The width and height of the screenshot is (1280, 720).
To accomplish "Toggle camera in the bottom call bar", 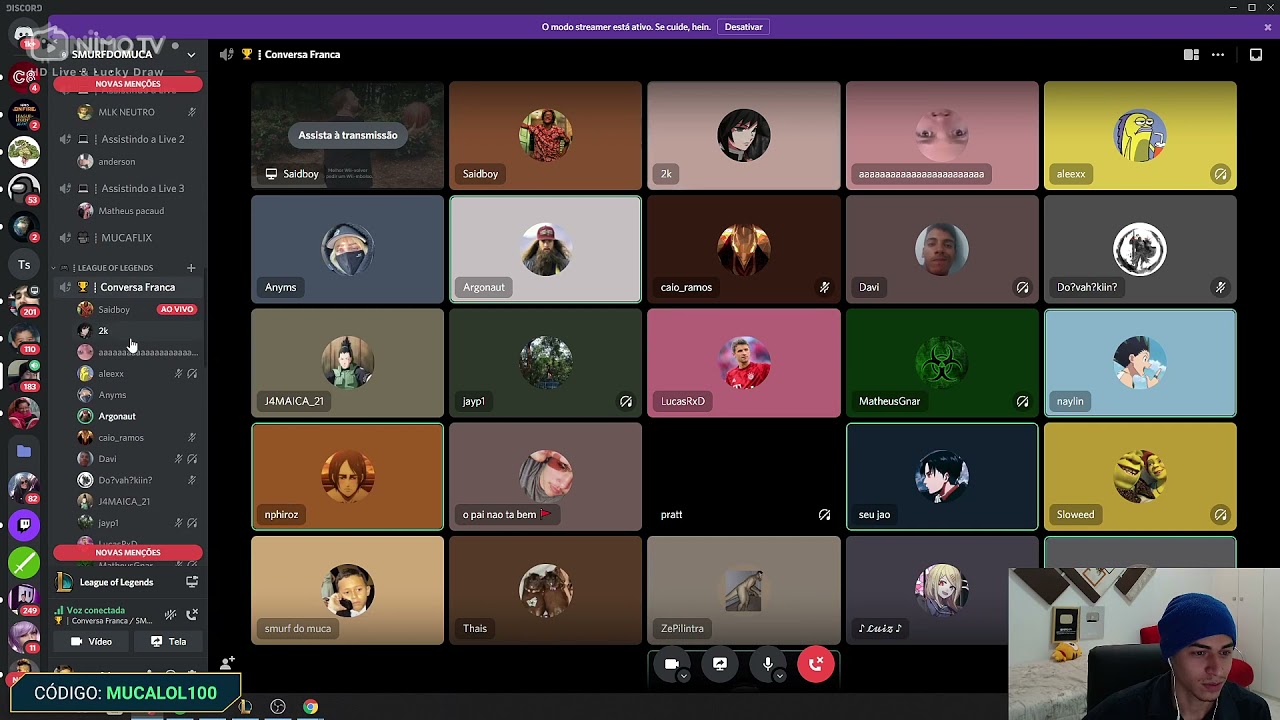I will pos(672,664).
